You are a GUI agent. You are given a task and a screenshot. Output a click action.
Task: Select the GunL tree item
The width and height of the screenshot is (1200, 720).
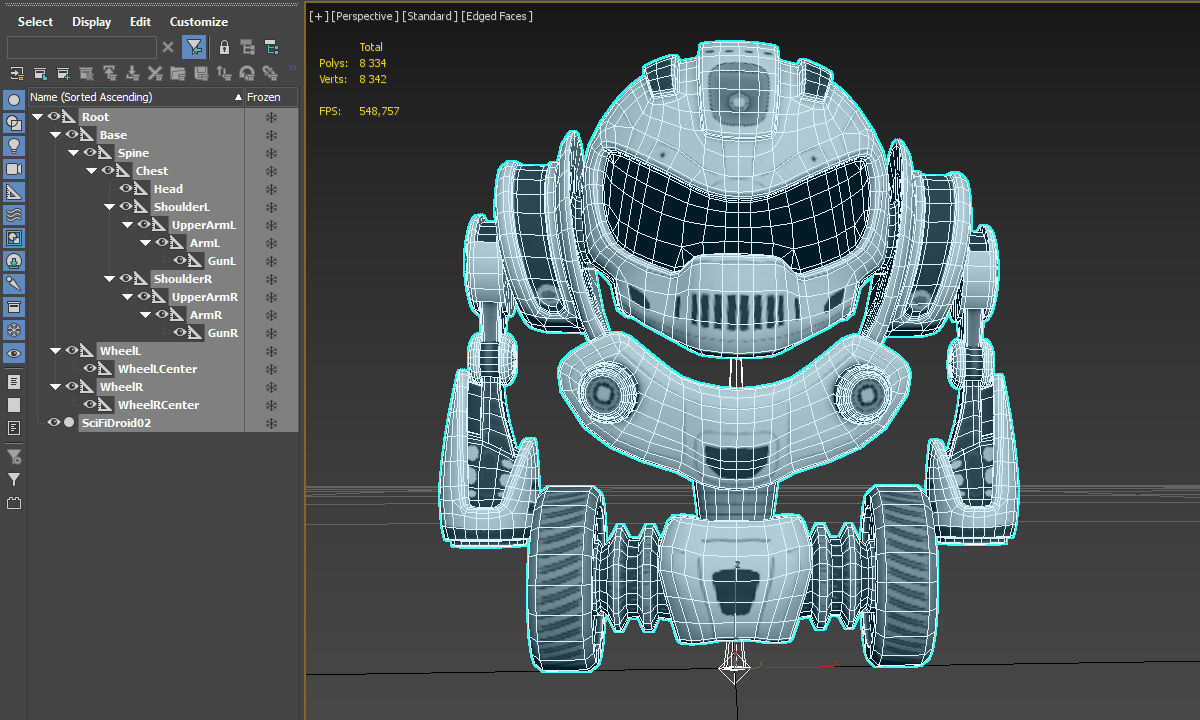click(x=222, y=261)
